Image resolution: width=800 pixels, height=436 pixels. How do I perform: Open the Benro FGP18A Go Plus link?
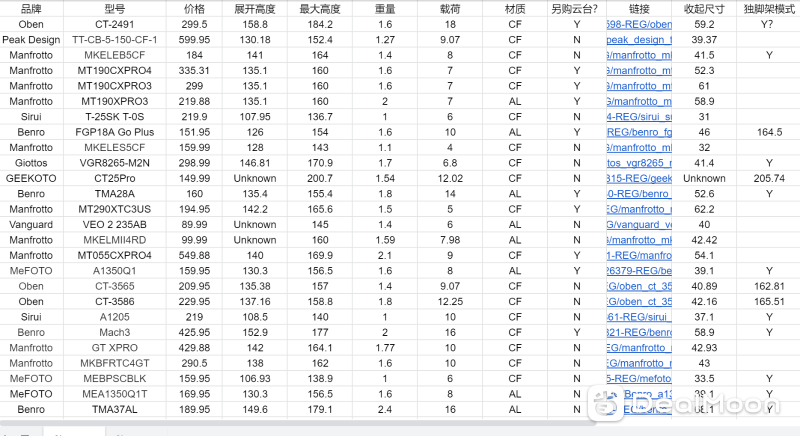(x=639, y=132)
